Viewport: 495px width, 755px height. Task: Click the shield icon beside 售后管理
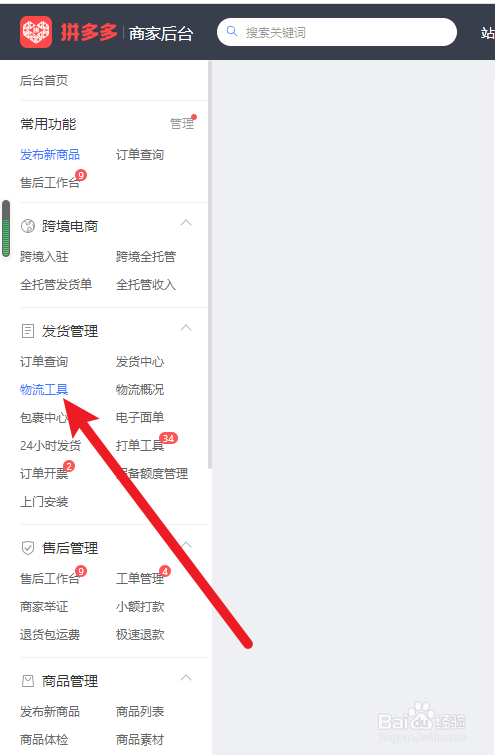click(28, 547)
